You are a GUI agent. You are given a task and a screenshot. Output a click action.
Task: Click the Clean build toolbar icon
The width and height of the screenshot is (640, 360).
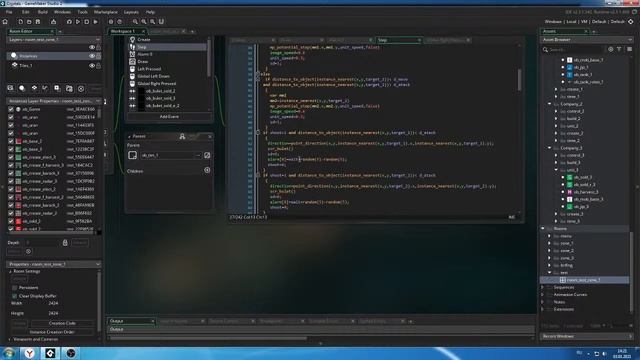tap(96, 22)
